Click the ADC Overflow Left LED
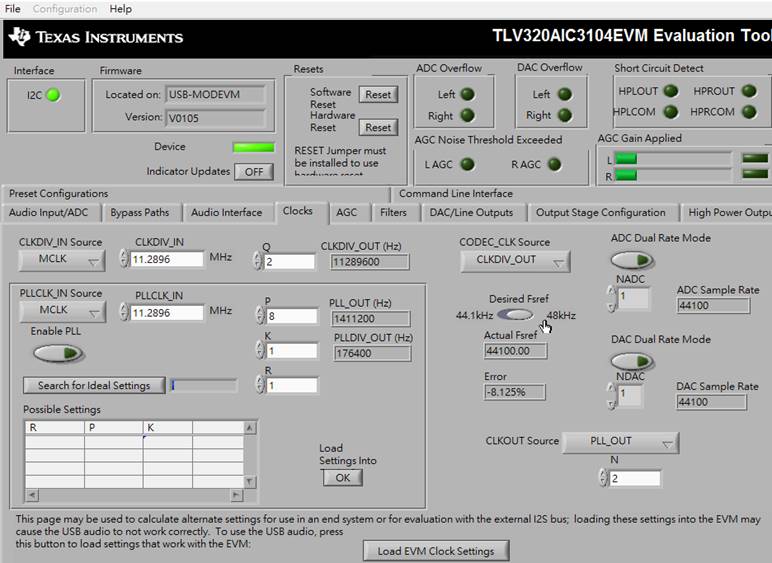This screenshot has height=563, width=772. [x=467, y=94]
